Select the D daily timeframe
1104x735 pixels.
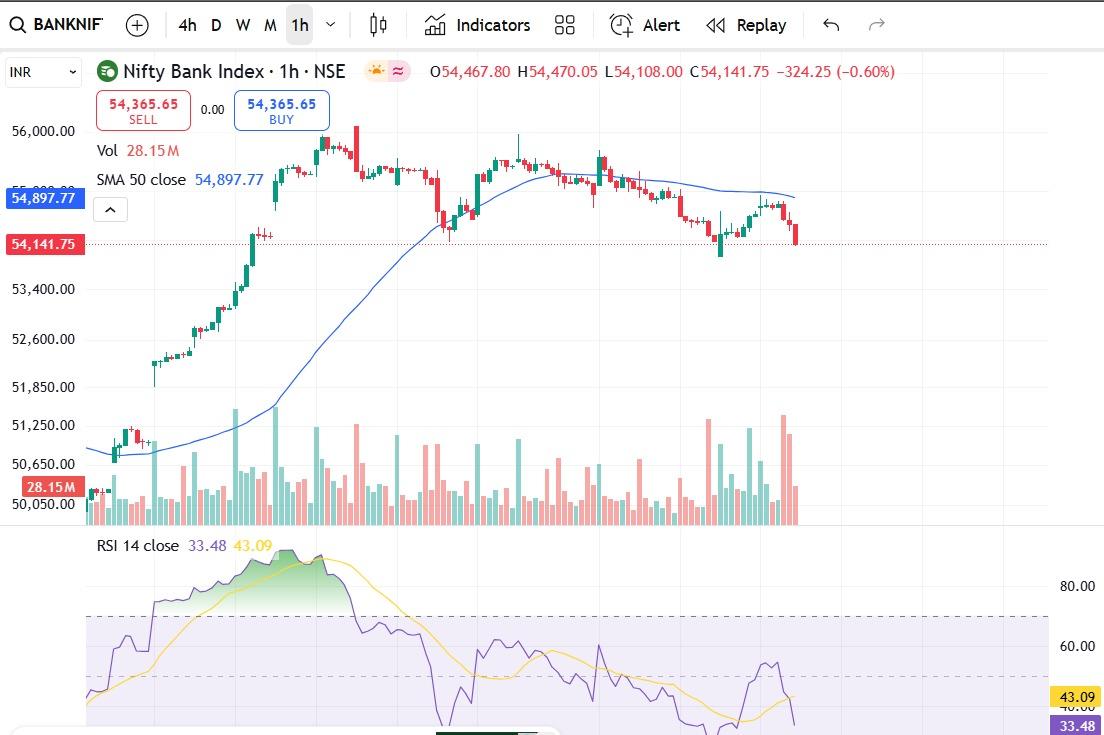pyautogui.click(x=216, y=25)
